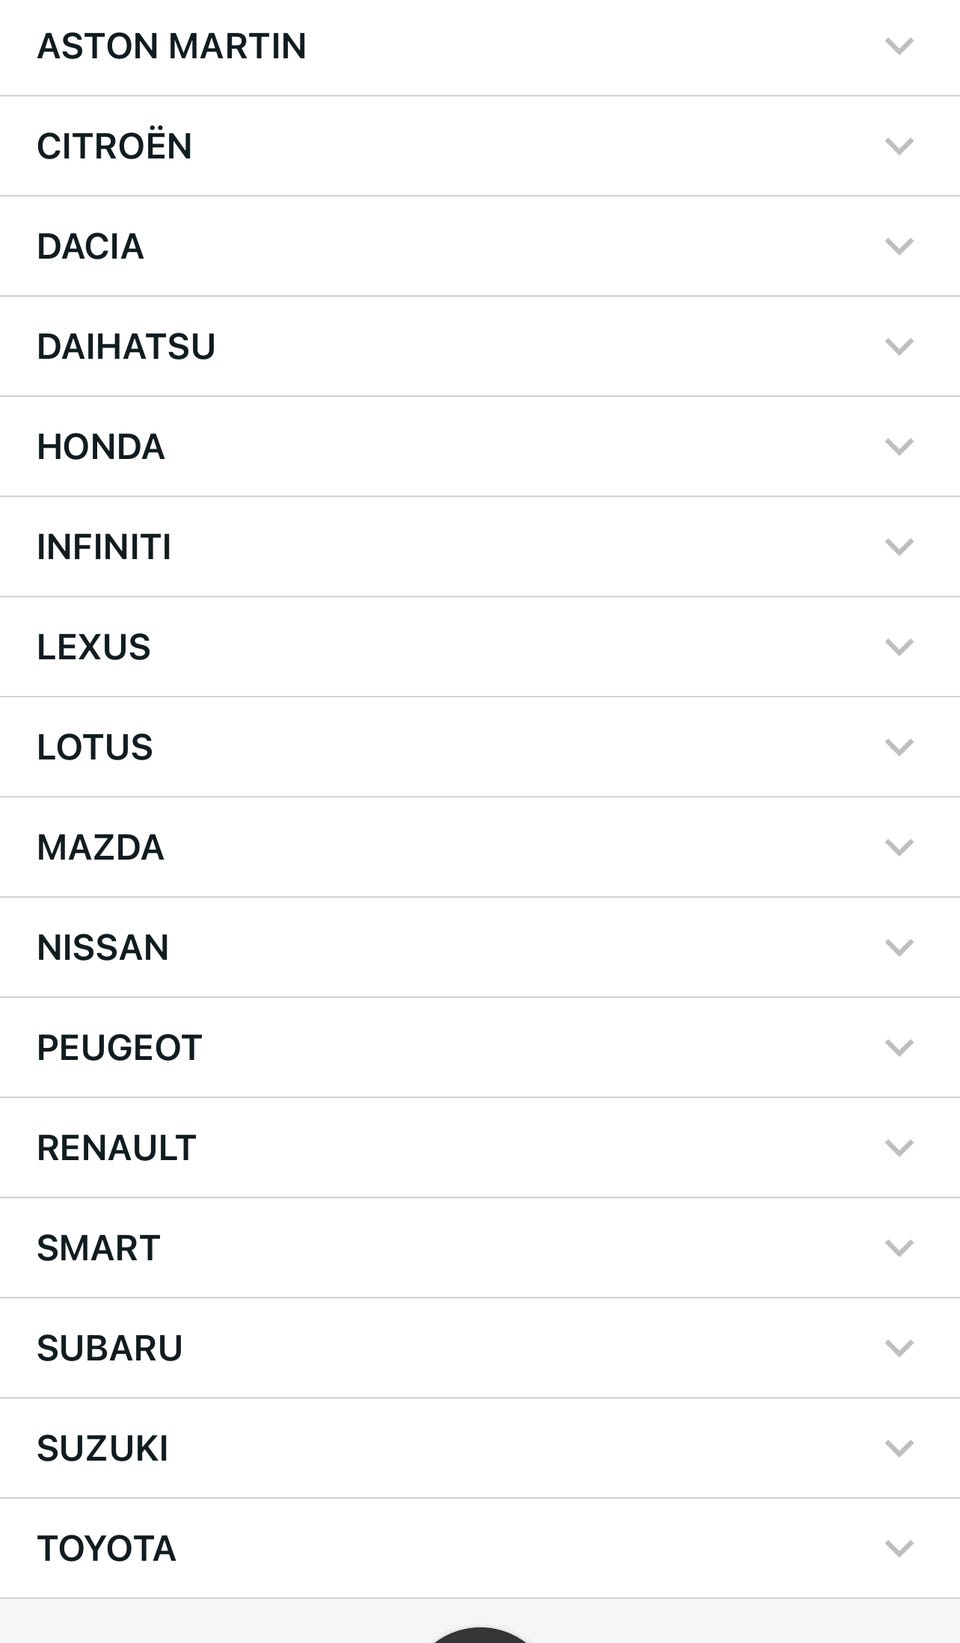Open the PEUGEOT dropdown arrow

click(x=899, y=1047)
